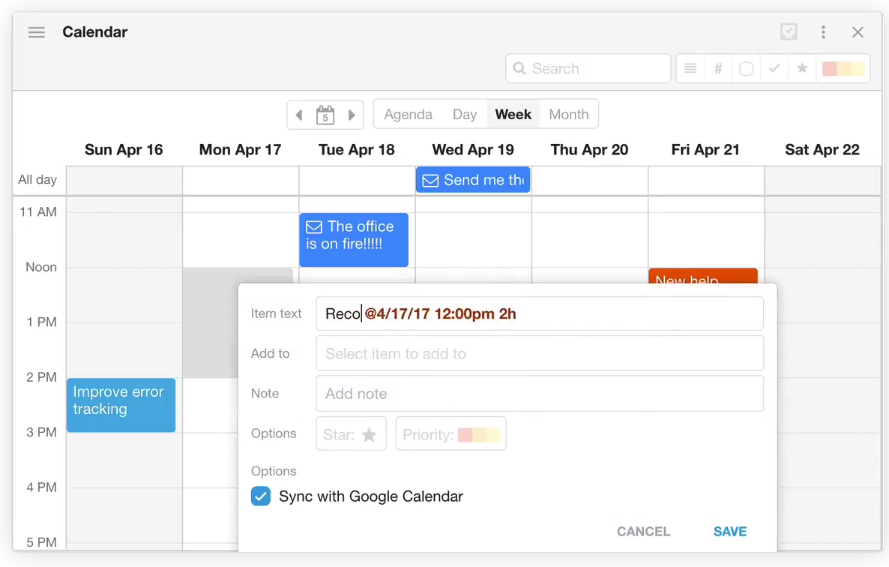Toggle the star filter in toolbar
889x567 pixels.
coord(802,69)
